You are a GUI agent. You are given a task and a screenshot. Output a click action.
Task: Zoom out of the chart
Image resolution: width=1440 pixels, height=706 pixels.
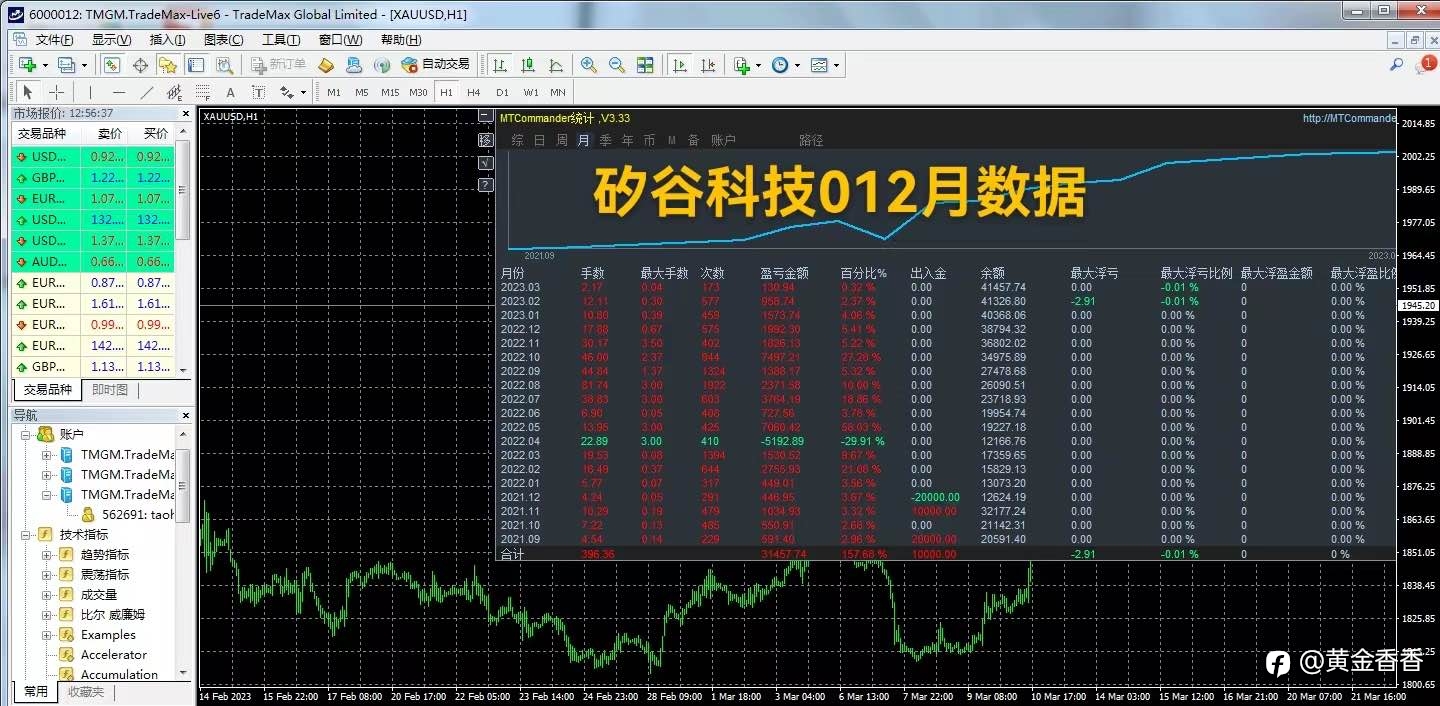pyautogui.click(x=617, y=65)
